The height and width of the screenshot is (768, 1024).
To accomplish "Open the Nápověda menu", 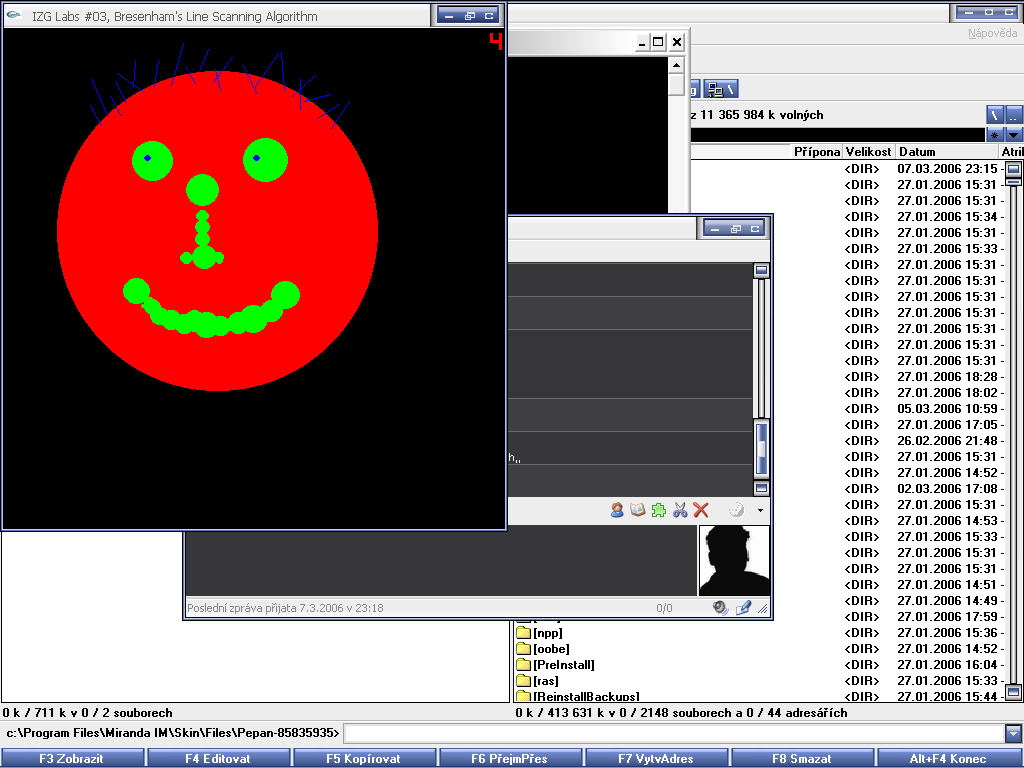I will 992,33.
